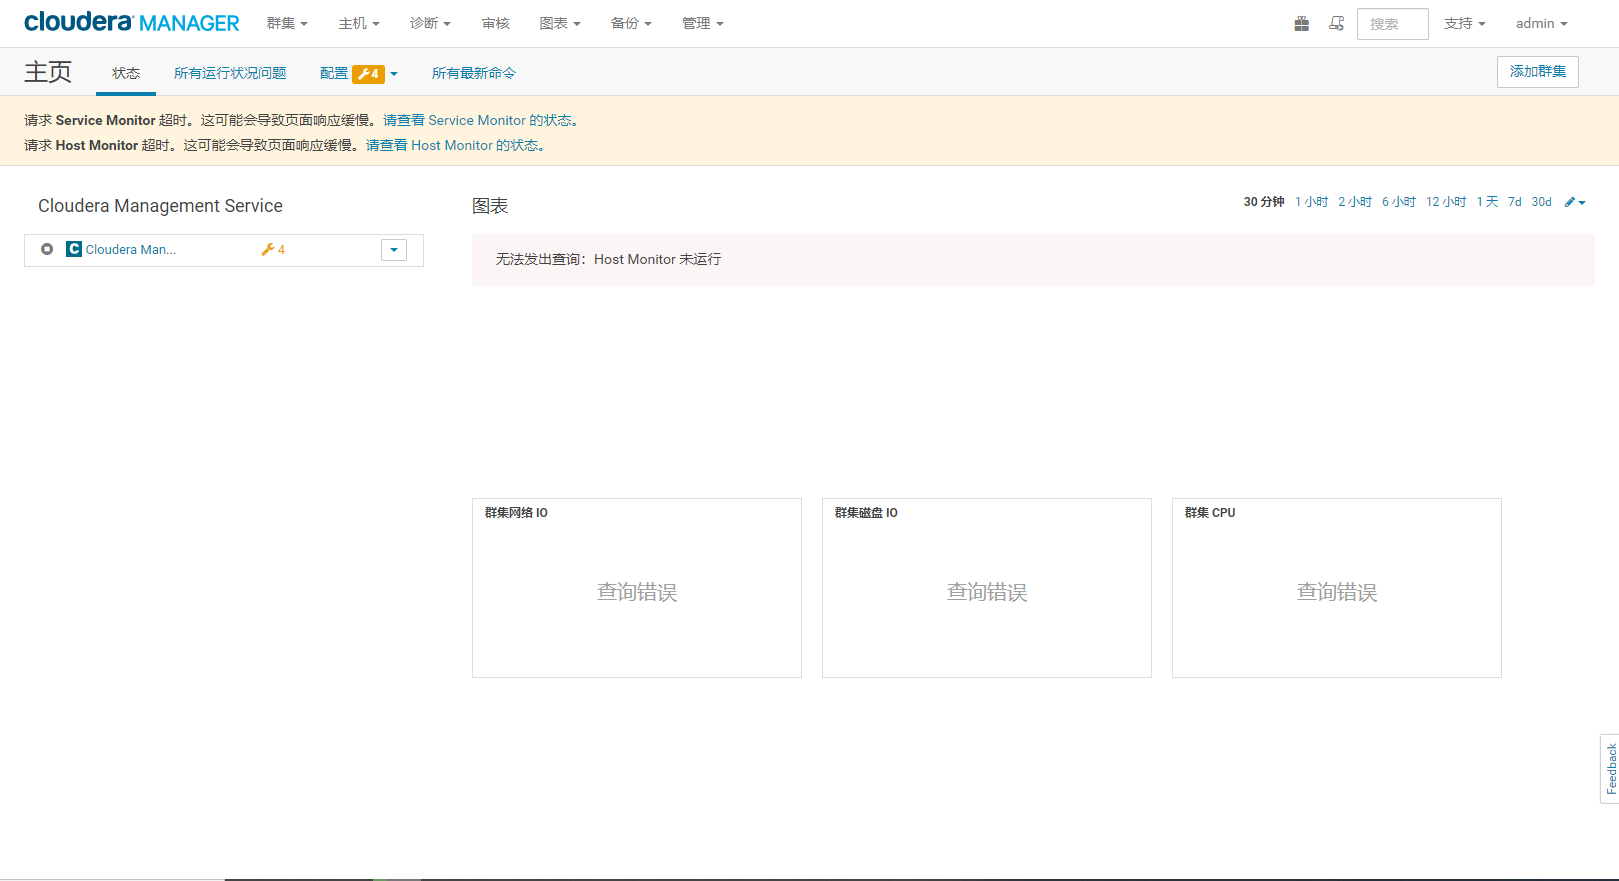Image resolution: width=1619 pixels, height=881 pixels.
Task: Open the admin user dropdown
Action: pos(1542,23)
